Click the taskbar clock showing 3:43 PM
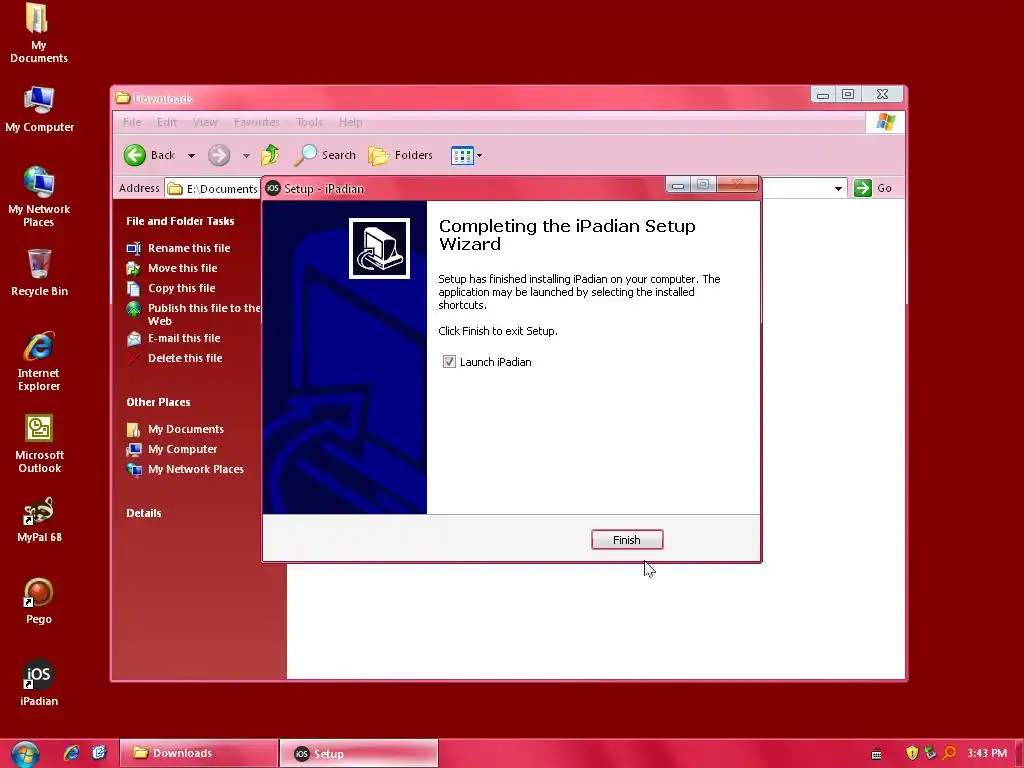 (987, 753)
